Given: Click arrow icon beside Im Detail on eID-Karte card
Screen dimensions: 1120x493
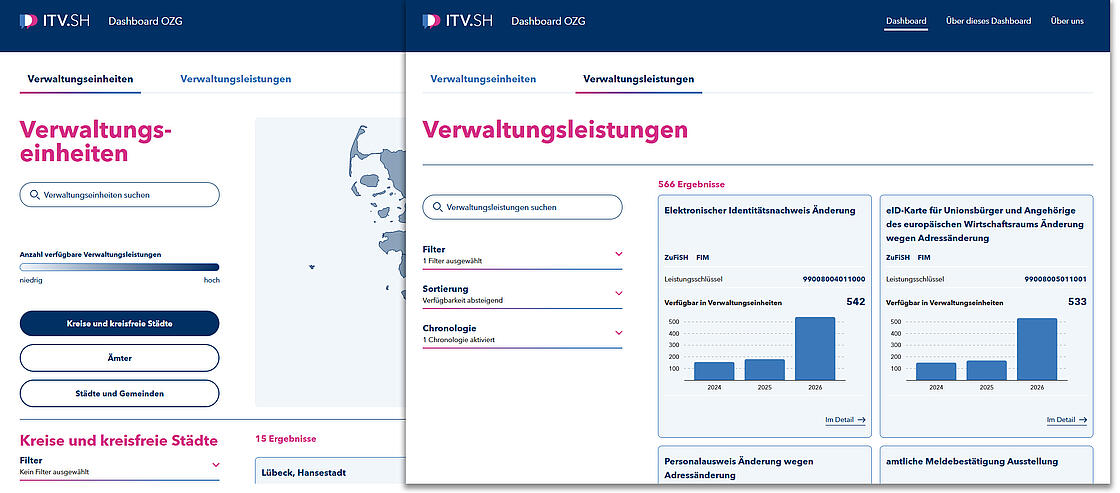Looking at the screenshot, I should click(x=1083, y=420).
